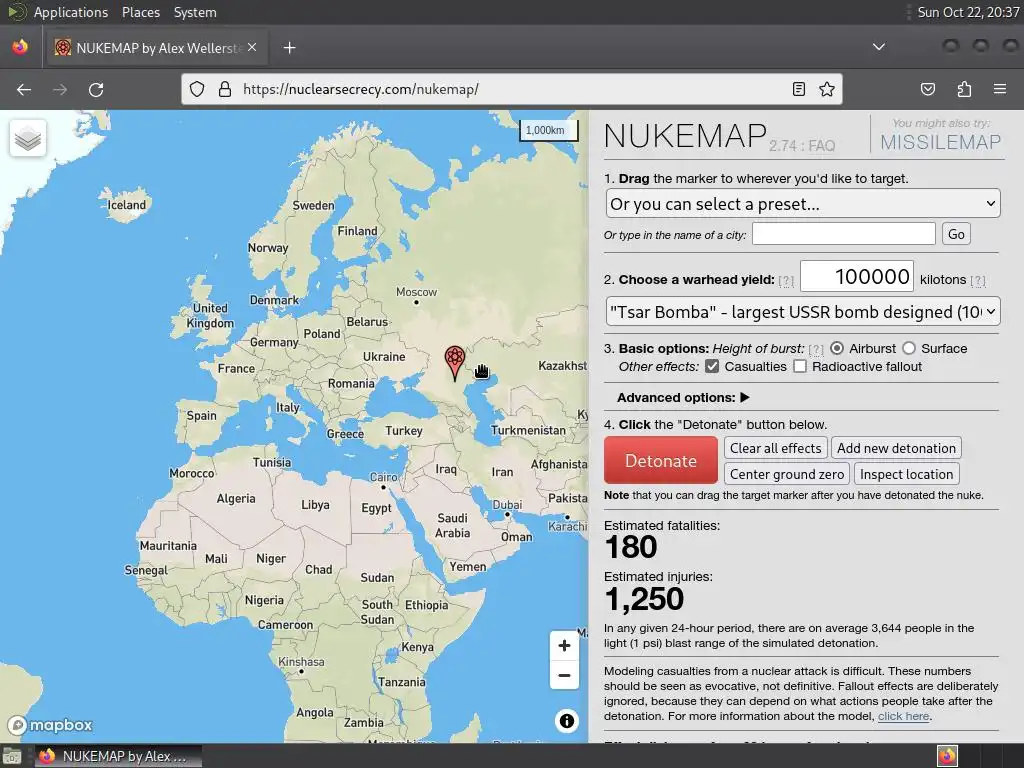List all tabs with chevron button
The height and width of the screenshot is (768, 1024).
tap(879, 47)
